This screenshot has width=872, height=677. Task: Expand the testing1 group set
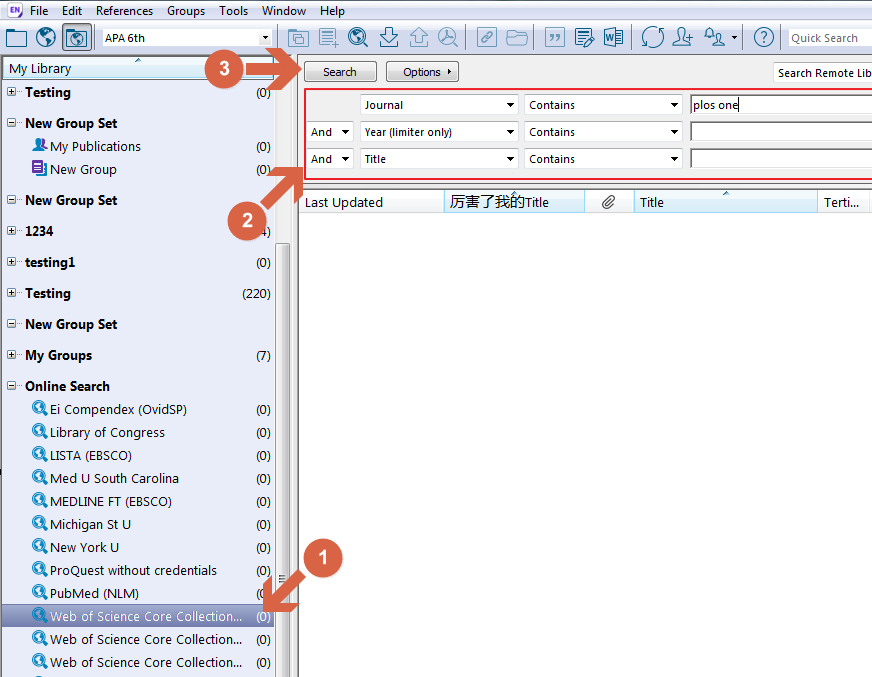[x=11, y=261]
